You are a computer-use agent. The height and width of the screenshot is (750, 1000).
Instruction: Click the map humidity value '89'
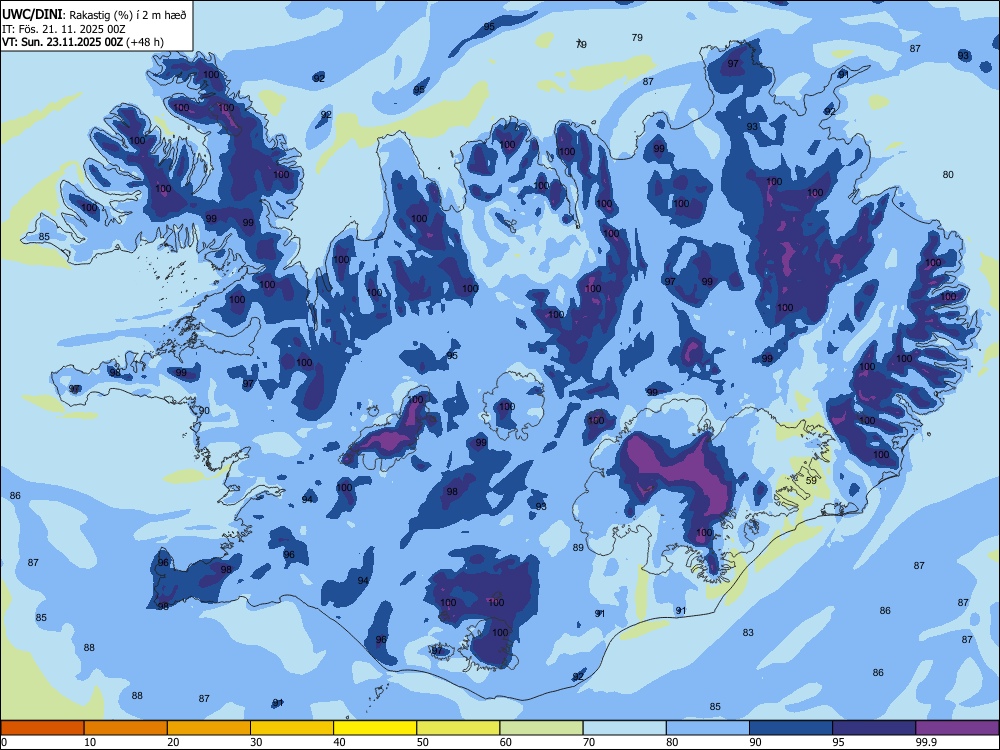tap(578, 548)
